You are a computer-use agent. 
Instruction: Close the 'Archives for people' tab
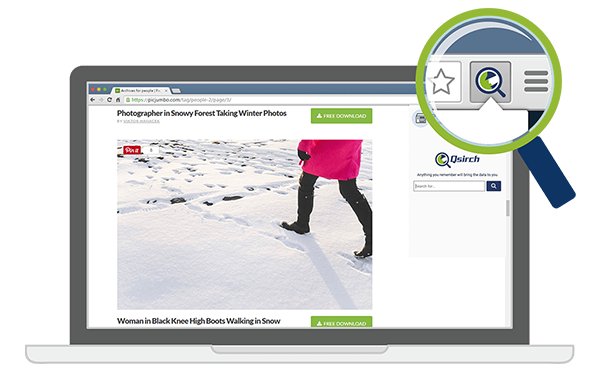[166, 91]
